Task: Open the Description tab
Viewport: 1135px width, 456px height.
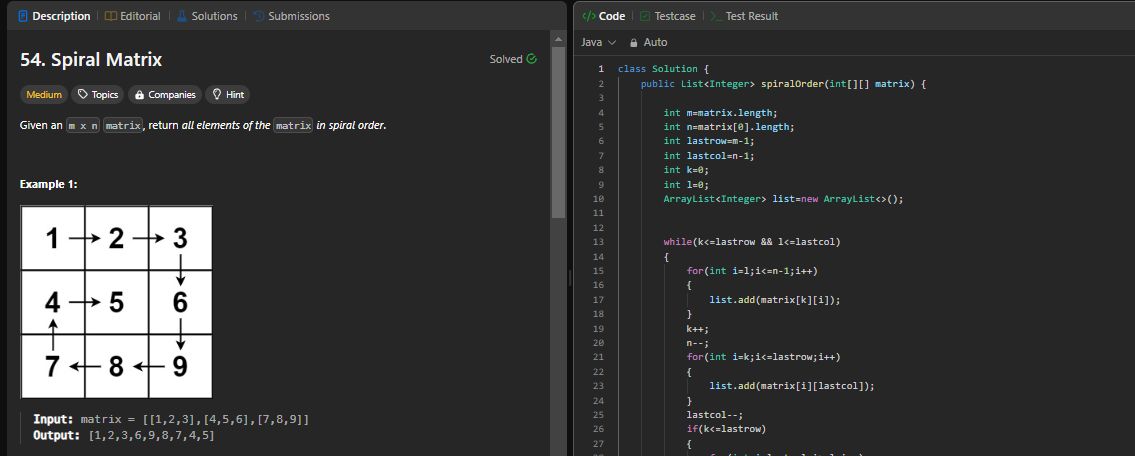Action: (54, 16)
